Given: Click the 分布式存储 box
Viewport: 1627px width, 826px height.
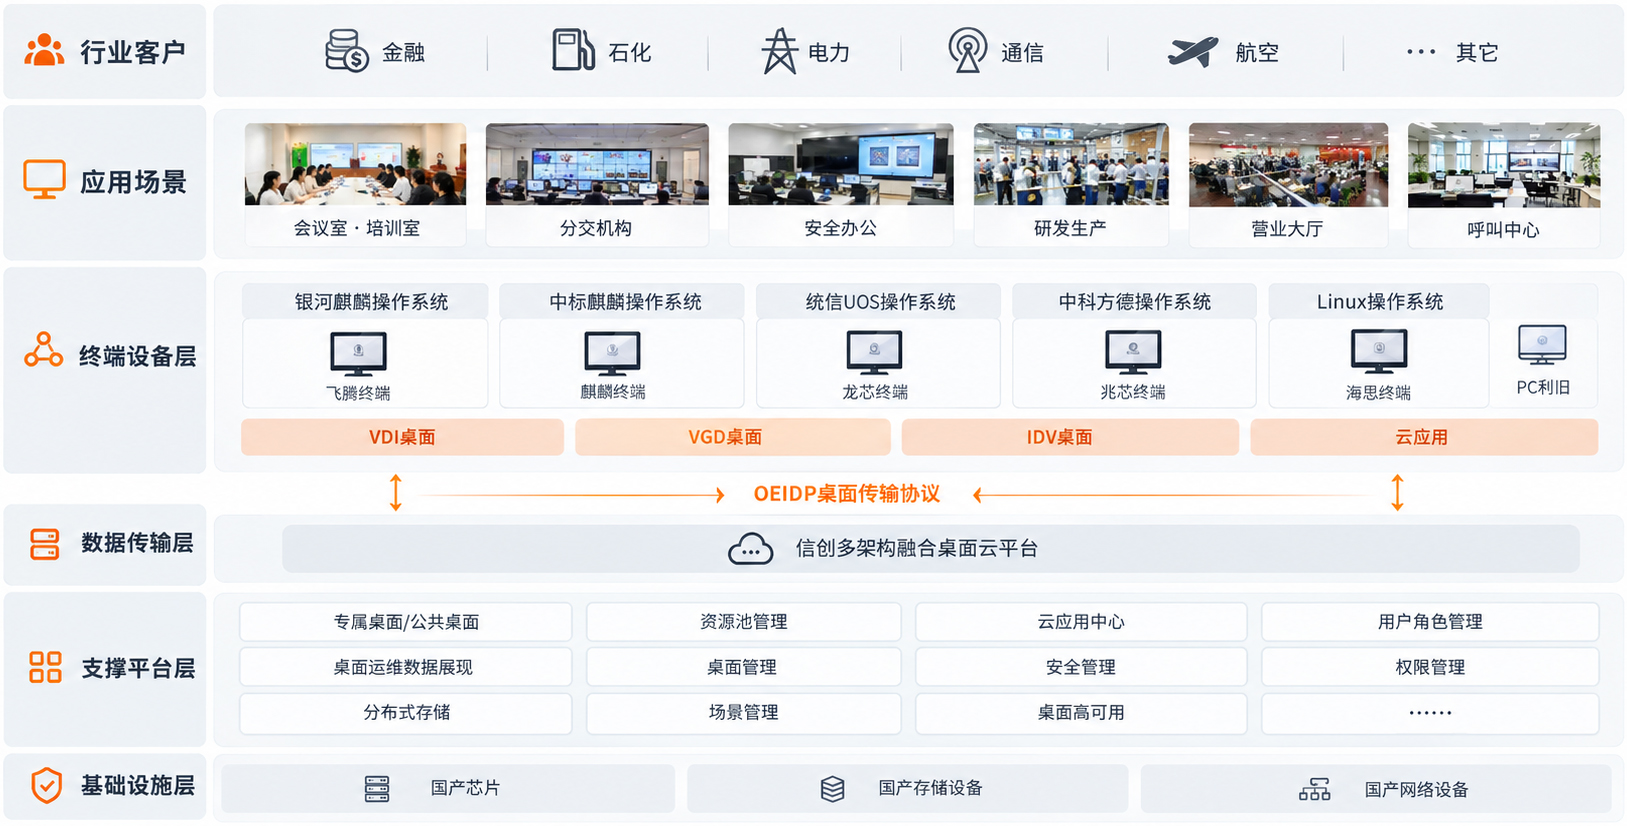Looking at the screenshot, I should click(x=406, y=713).
